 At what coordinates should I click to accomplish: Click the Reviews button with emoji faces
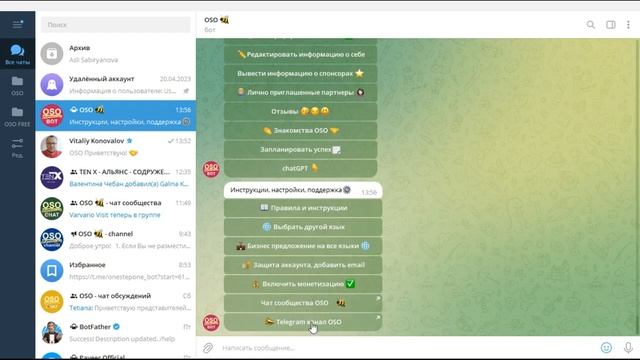[300, 111]
